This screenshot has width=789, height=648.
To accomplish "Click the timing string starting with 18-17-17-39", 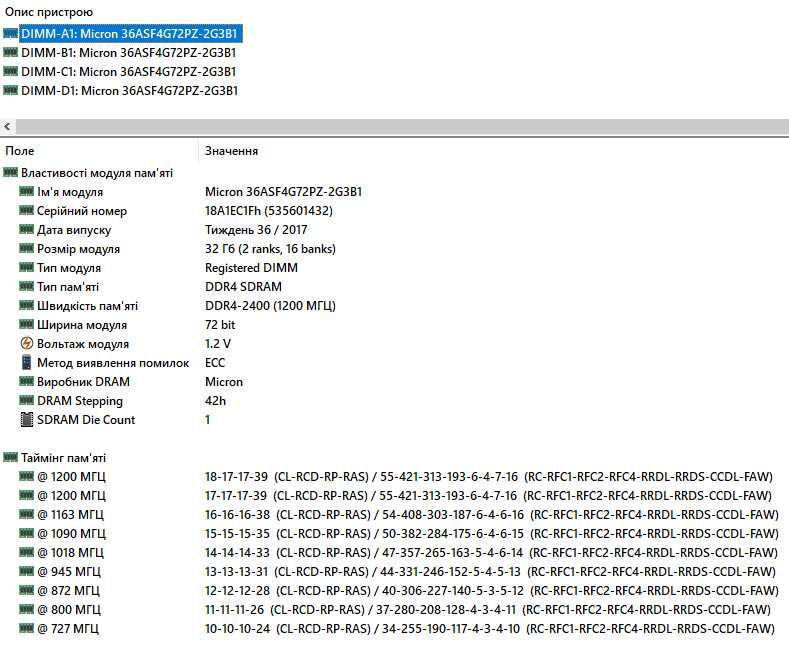I will tap(489, 476).
